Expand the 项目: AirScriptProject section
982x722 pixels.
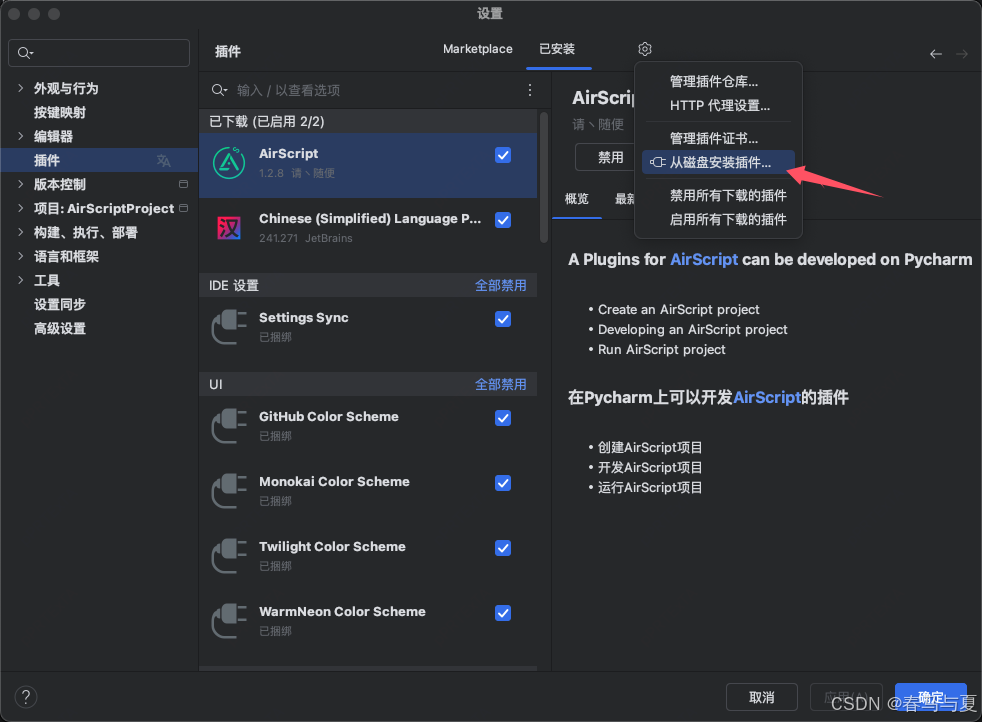21,208
